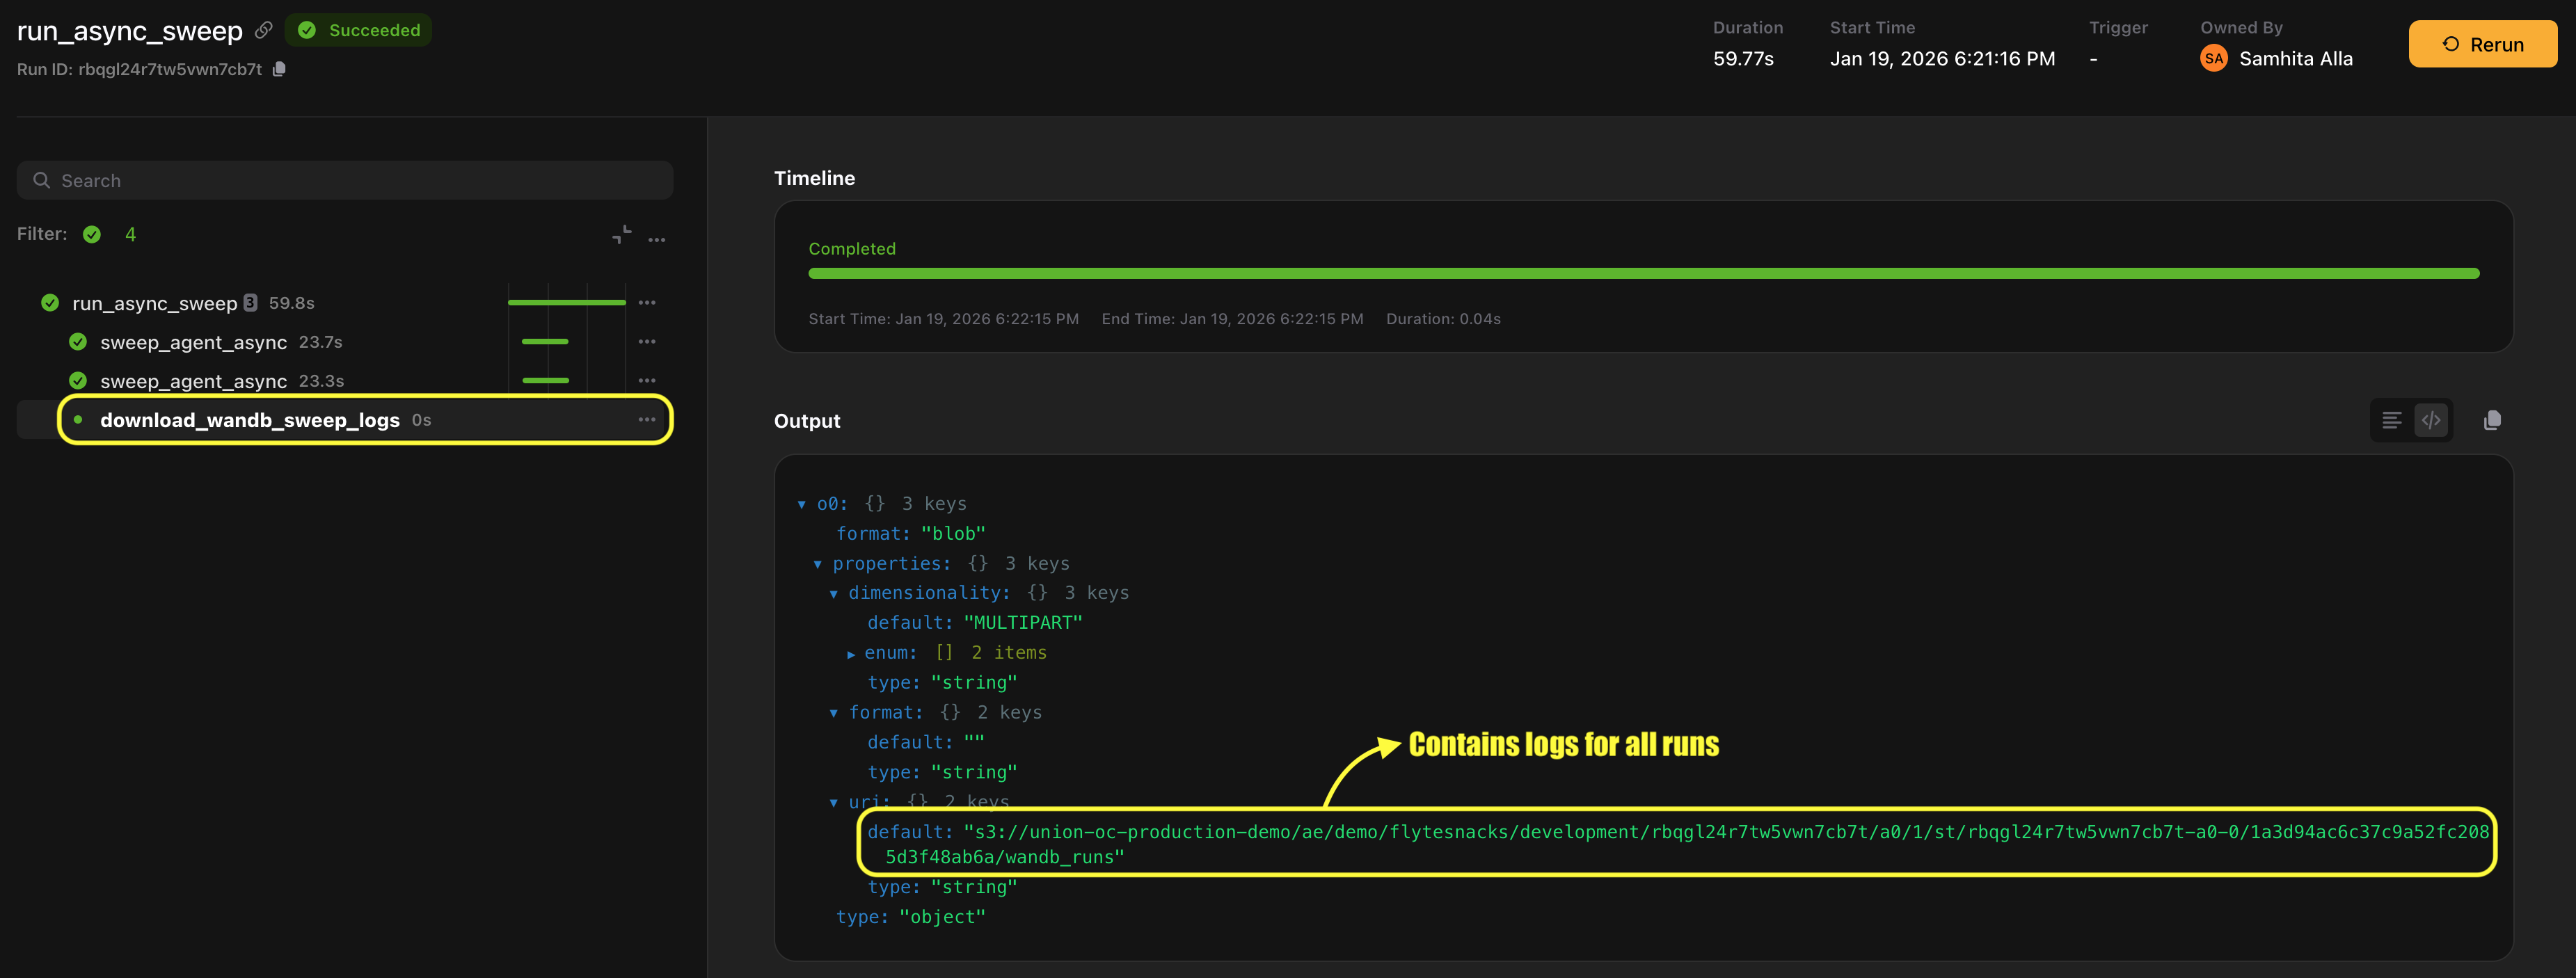Collapse the properties node

[x=817, y=564]
